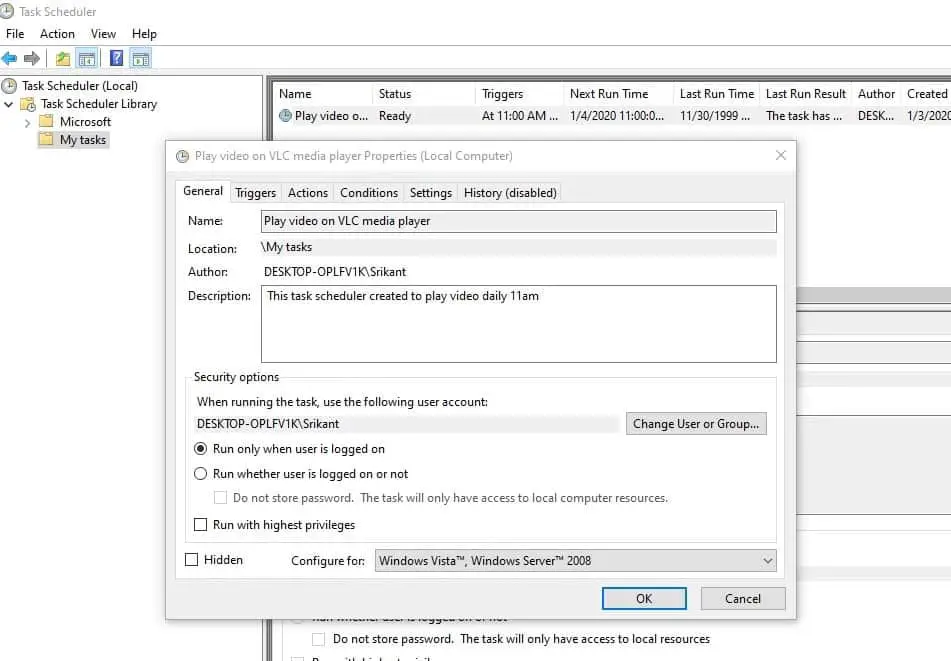Collapse the Task Scheduler Library tree node
Viewport: 951px width, 661px height.
[8, 104]
